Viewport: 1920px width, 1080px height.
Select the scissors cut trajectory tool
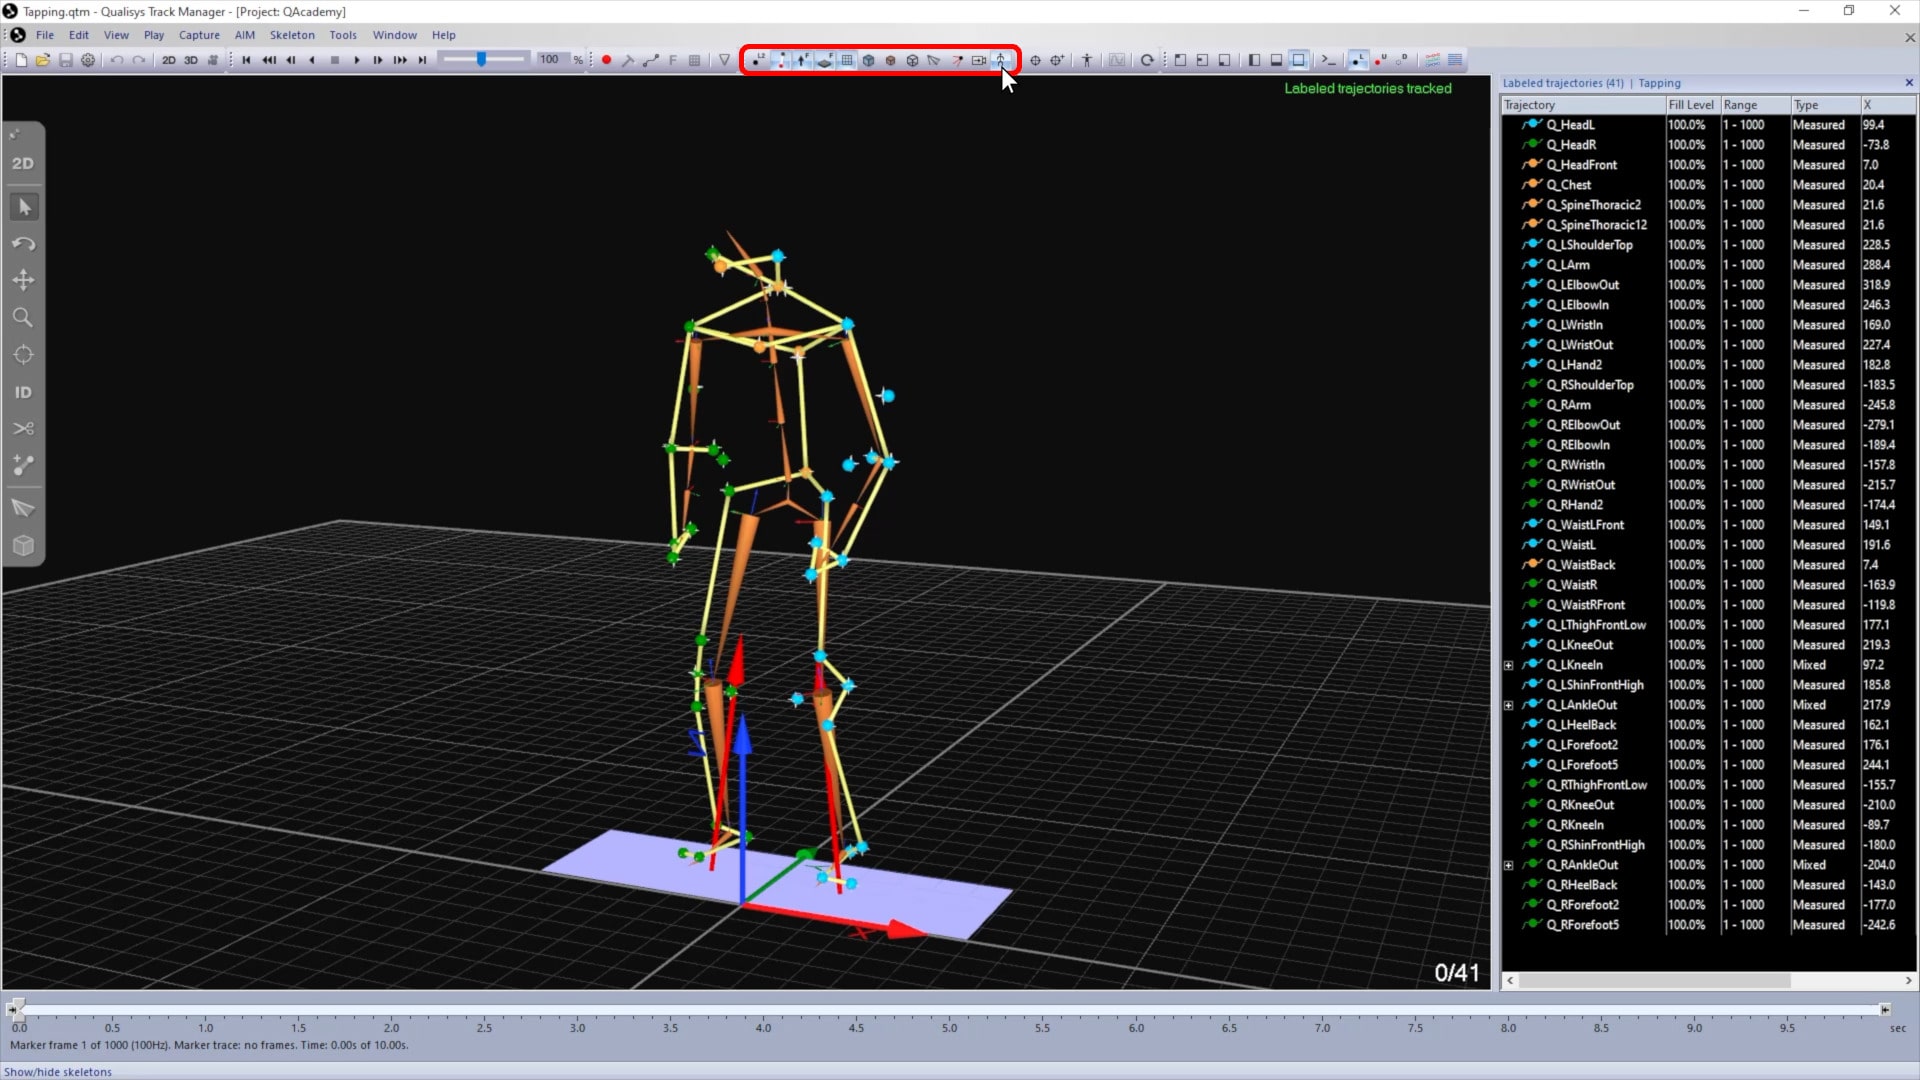coord(24,429)
